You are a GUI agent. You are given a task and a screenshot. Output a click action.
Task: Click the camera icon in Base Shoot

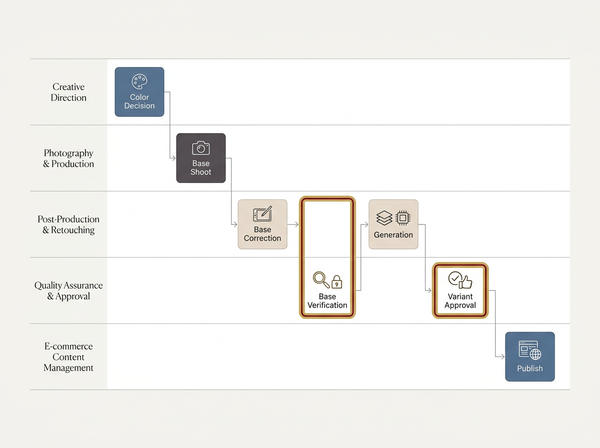201,148
